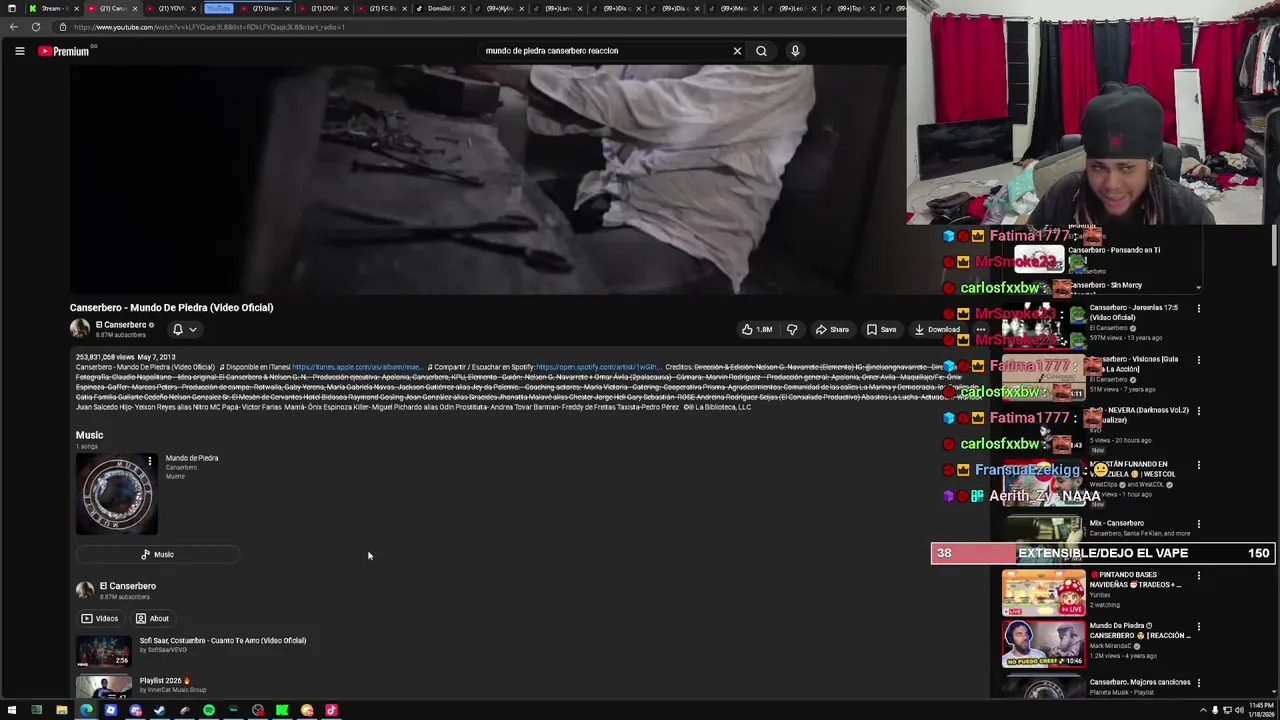Open menu for Mix - Canserbero

pos(1199,524)
